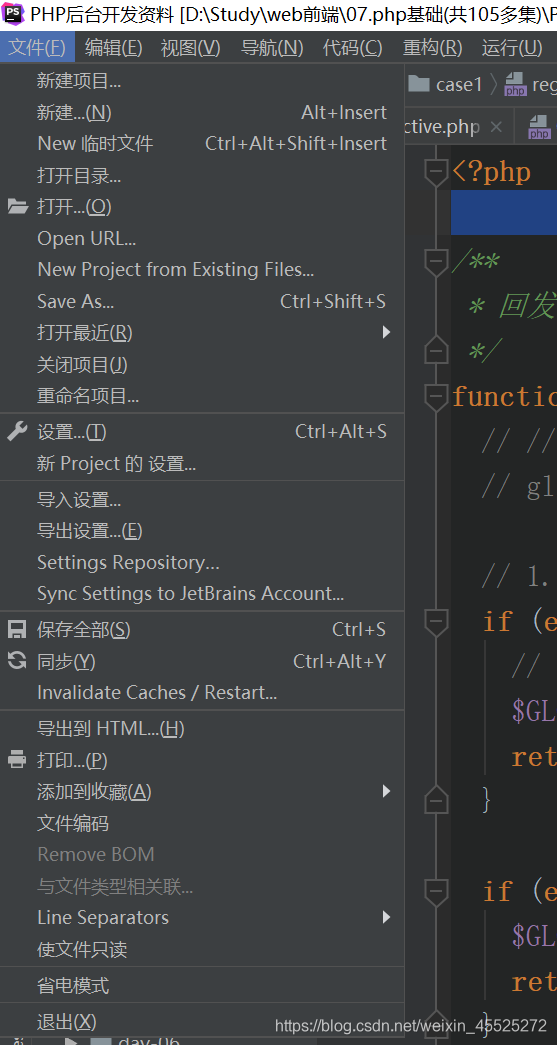Collapse the first if block fold marker

436,621
